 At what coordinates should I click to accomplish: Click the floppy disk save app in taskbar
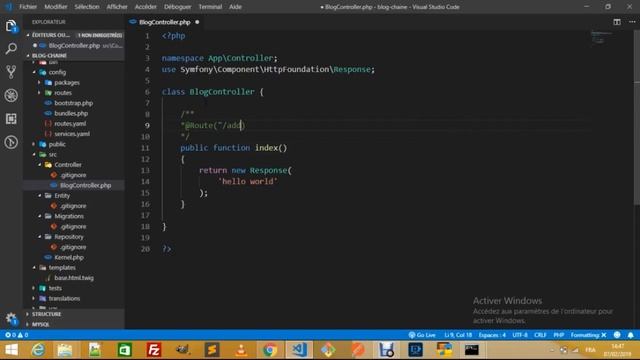tap(386, 350)
